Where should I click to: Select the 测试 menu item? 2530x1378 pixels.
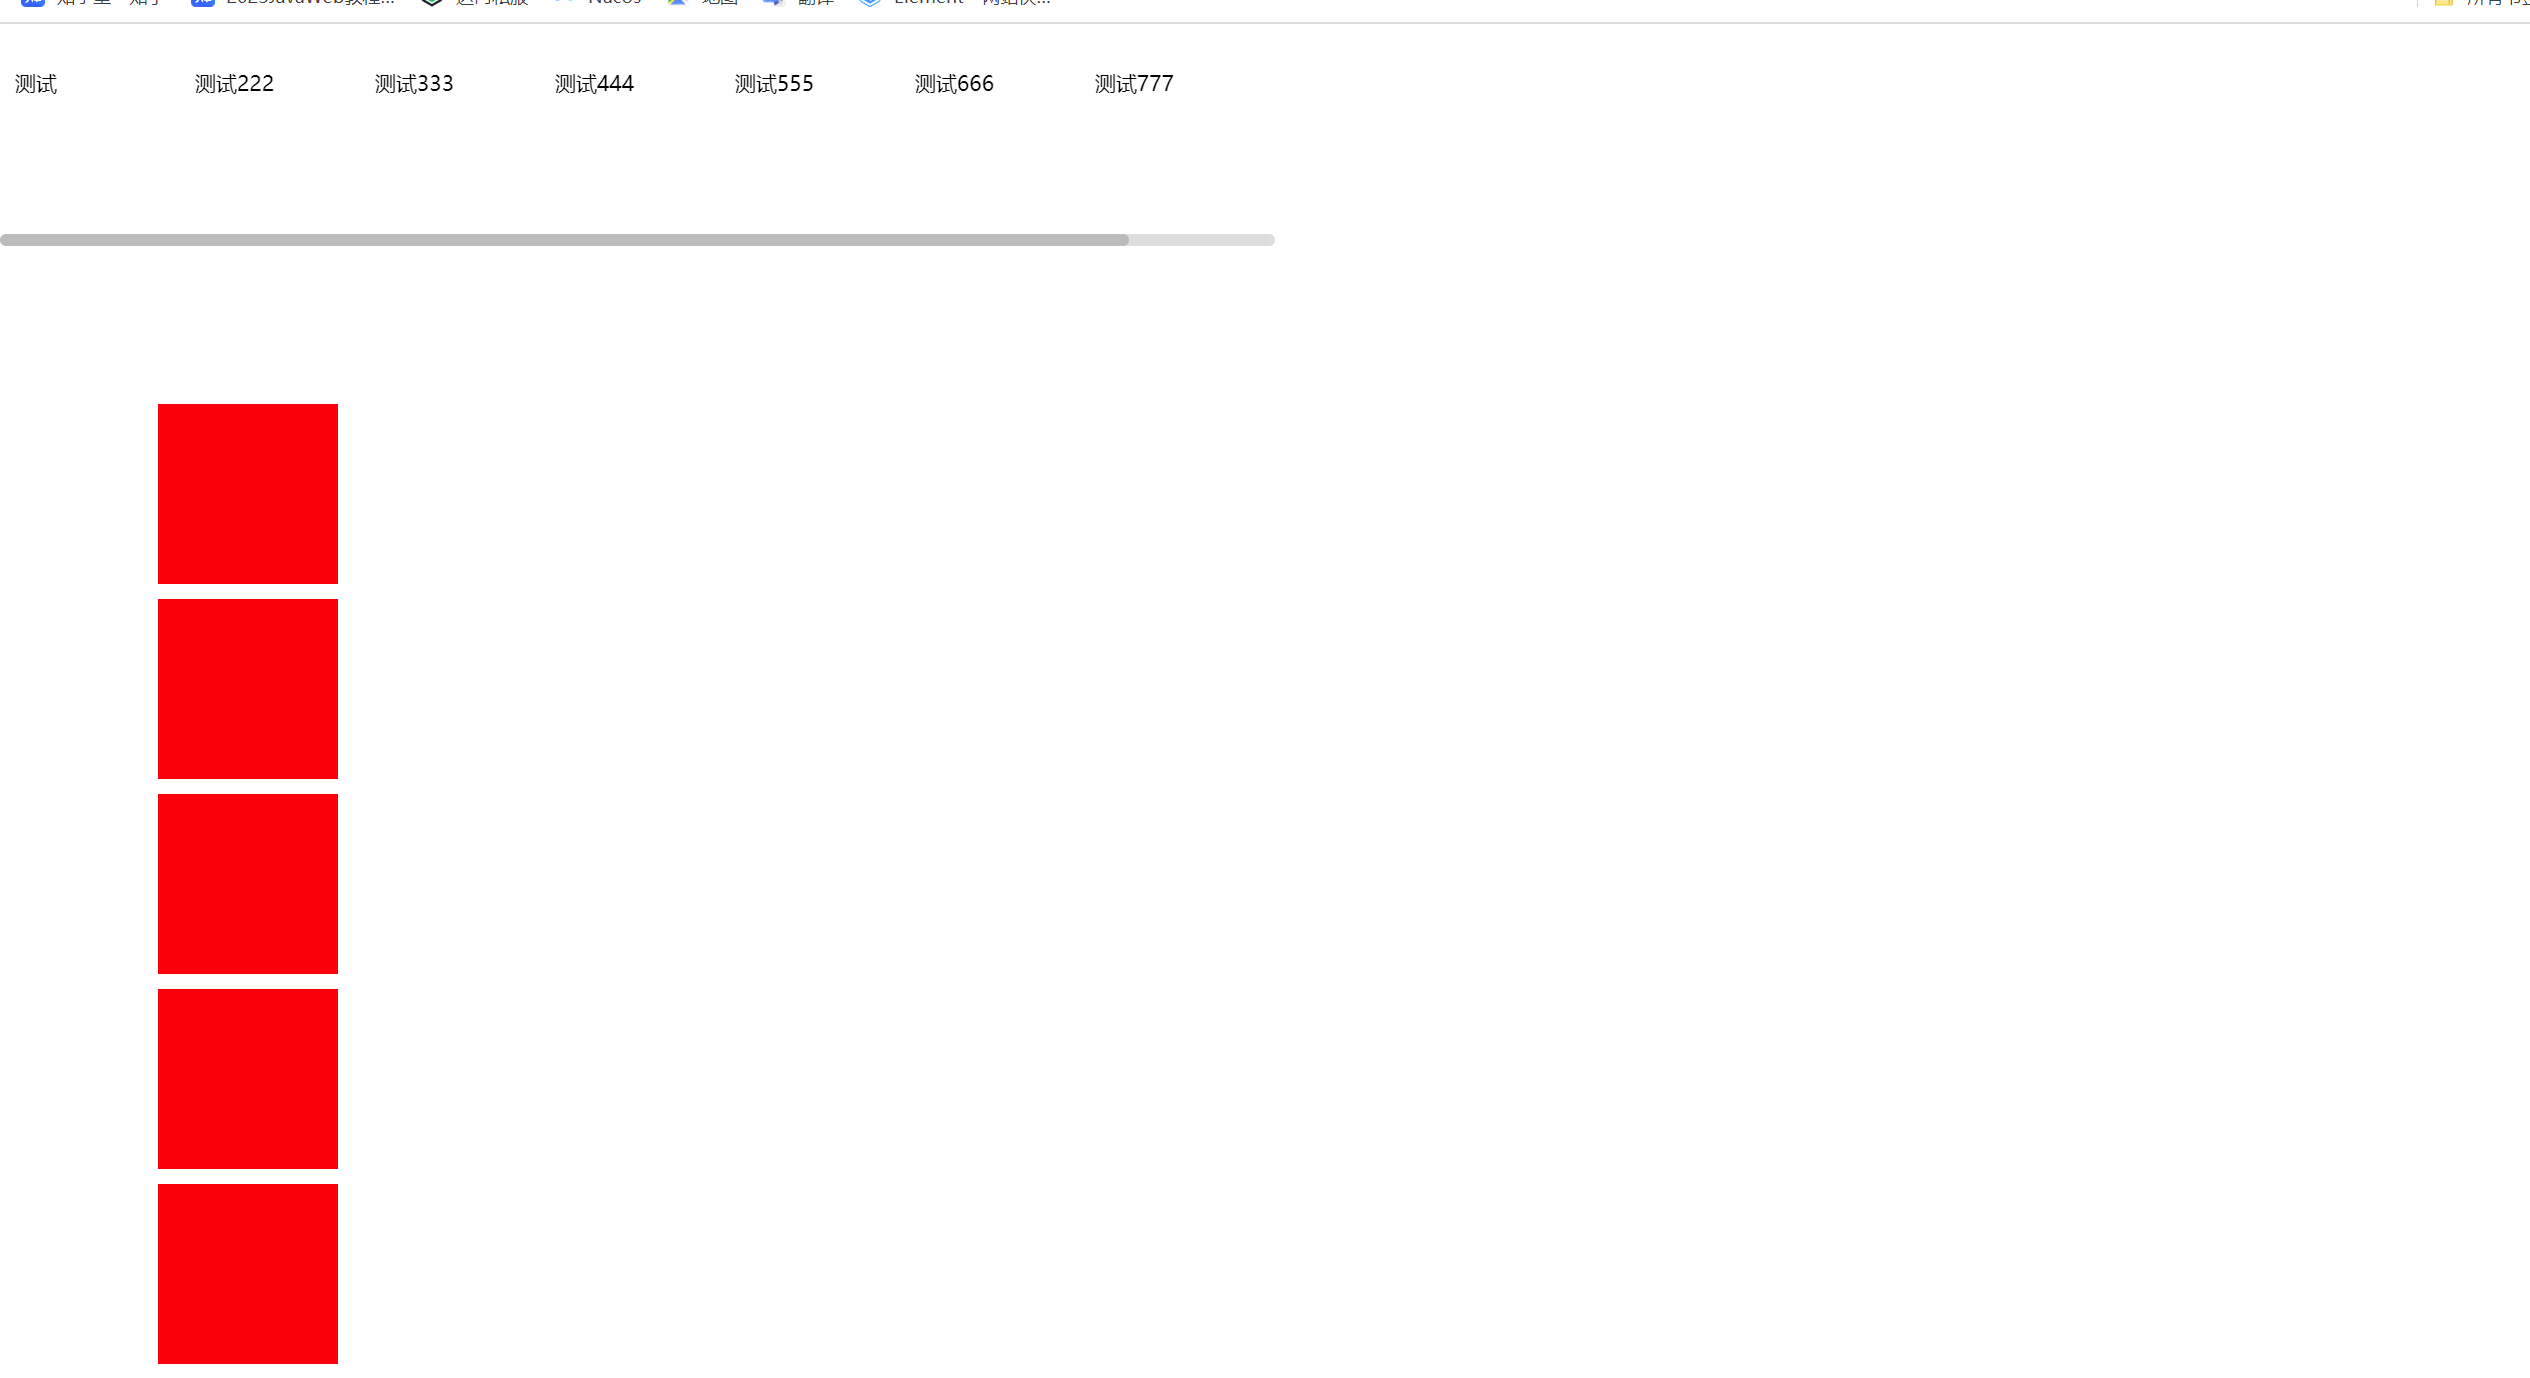point(36,84)
